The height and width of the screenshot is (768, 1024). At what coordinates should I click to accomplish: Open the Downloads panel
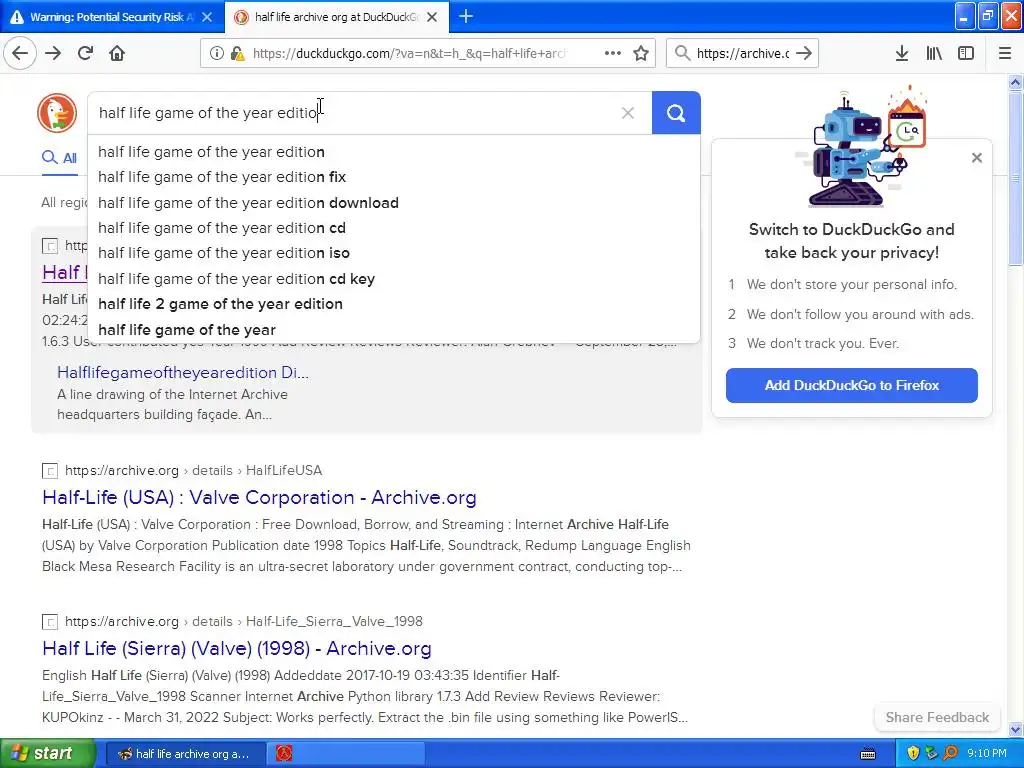(x=902, y=53)
